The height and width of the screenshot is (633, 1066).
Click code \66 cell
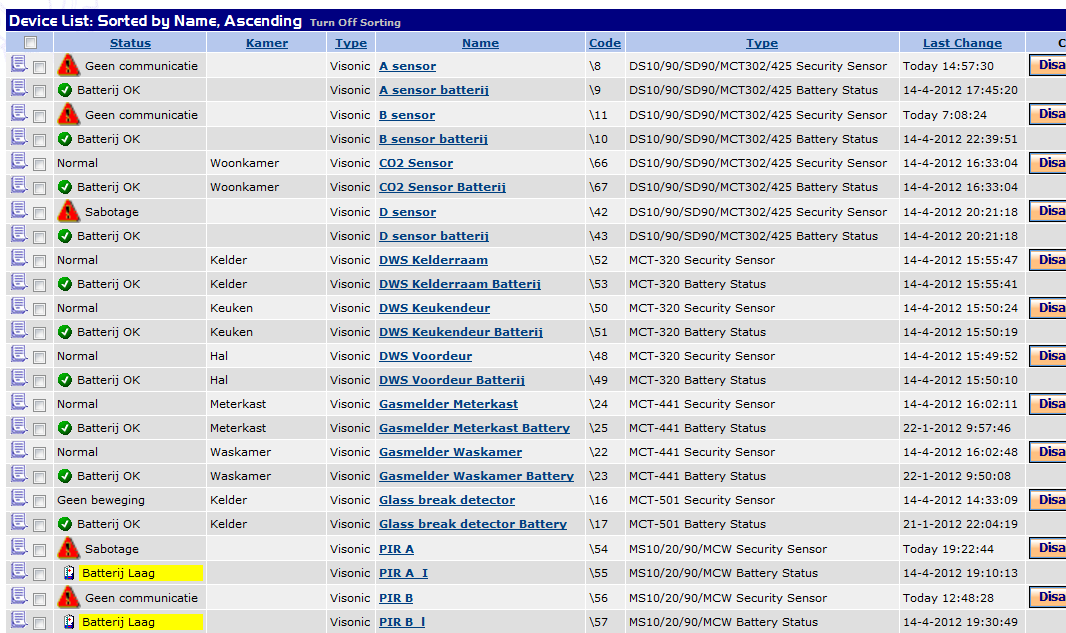tap(598, 163)
